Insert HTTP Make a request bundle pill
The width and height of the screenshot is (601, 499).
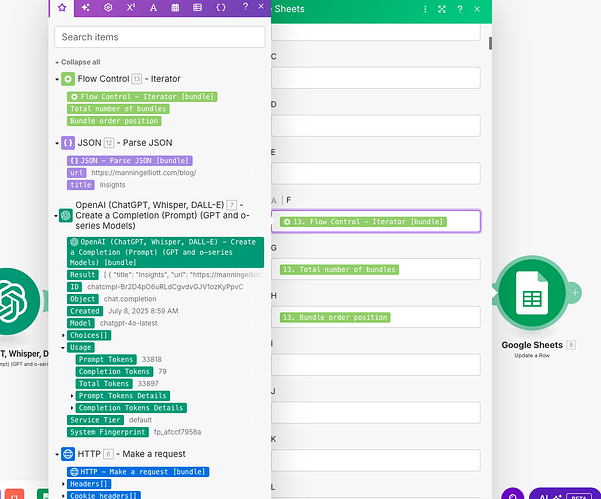pos(138,472)
